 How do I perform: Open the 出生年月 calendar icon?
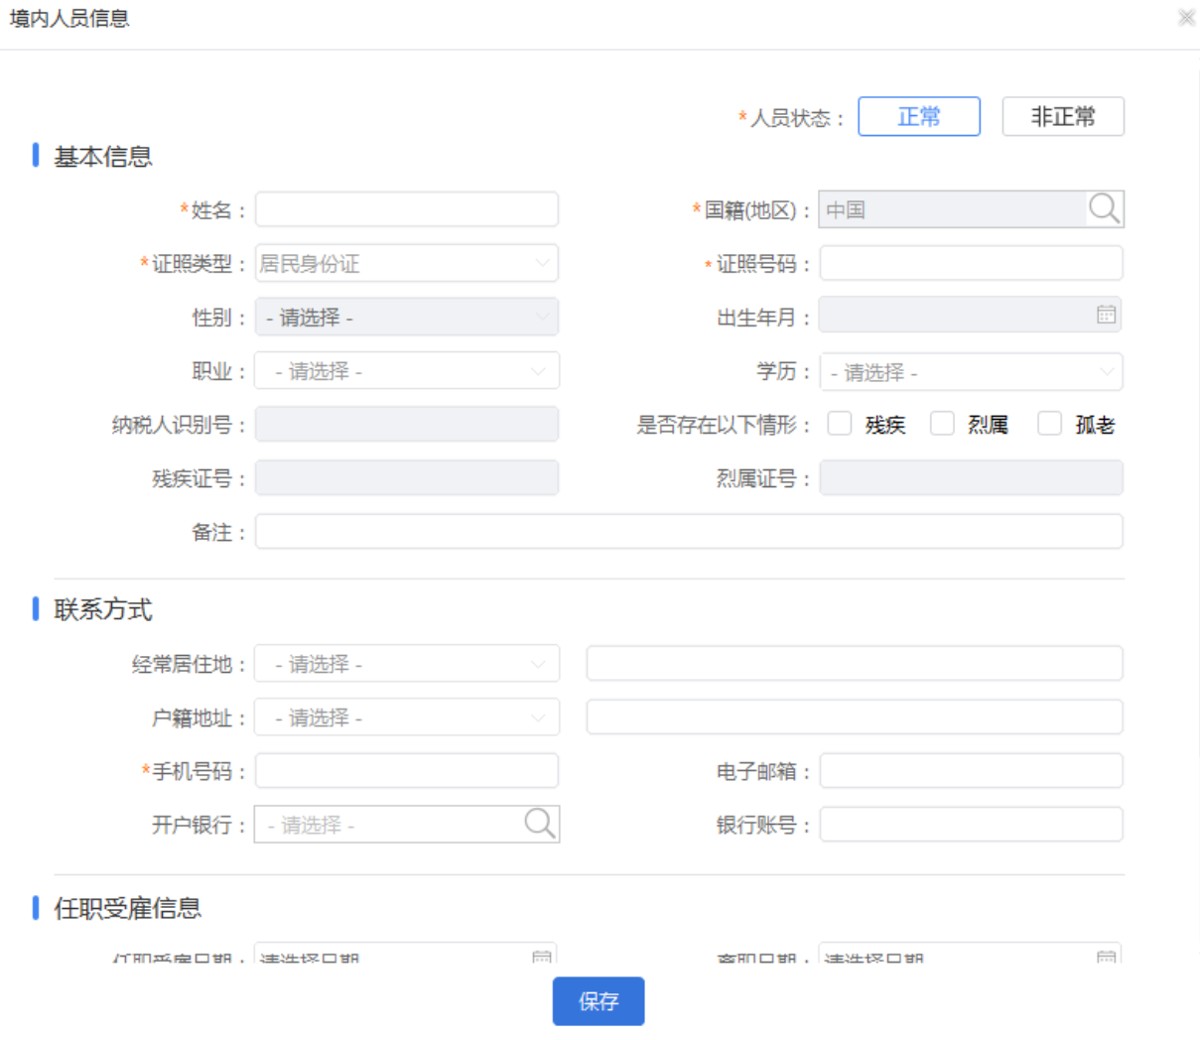[x=1106, y=315]
